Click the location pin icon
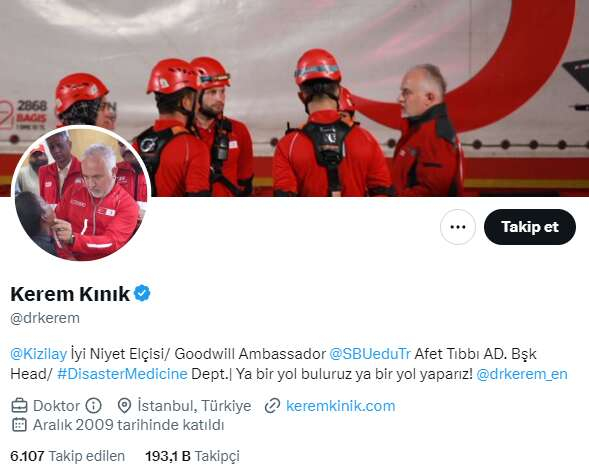This screenshot has height=470, width=589. (124, 406)
